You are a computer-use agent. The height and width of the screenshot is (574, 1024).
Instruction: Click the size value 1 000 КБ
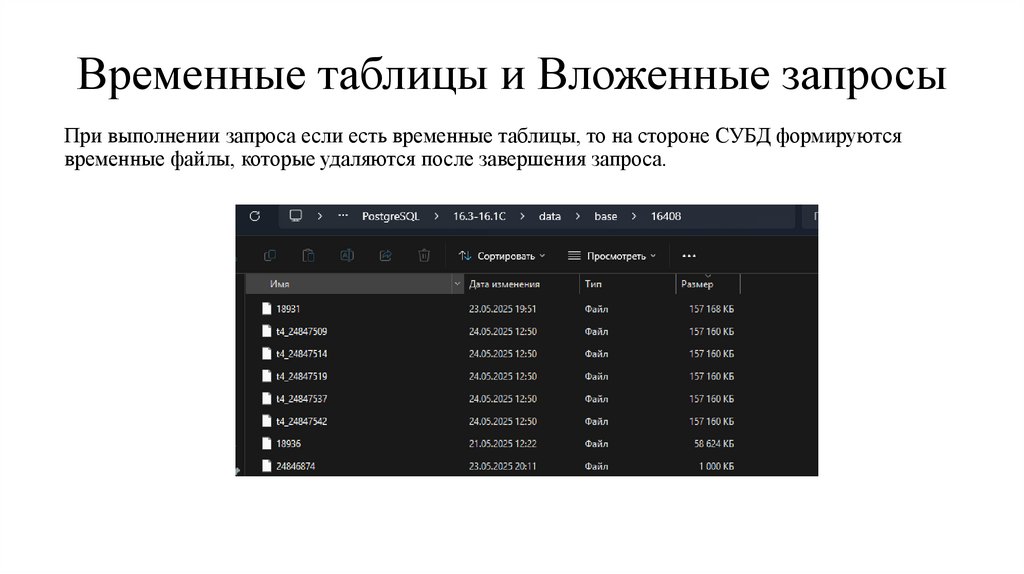716,466
